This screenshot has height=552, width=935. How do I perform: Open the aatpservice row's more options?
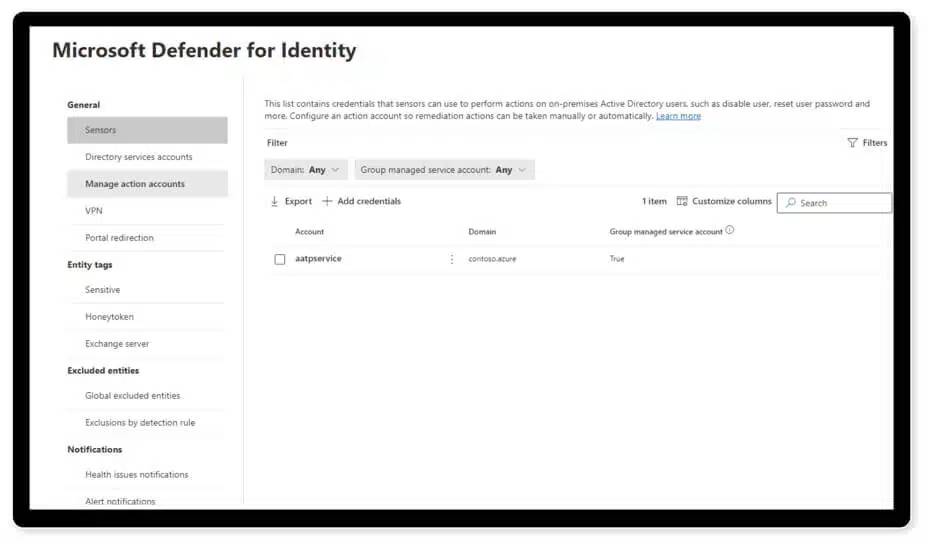451,259
